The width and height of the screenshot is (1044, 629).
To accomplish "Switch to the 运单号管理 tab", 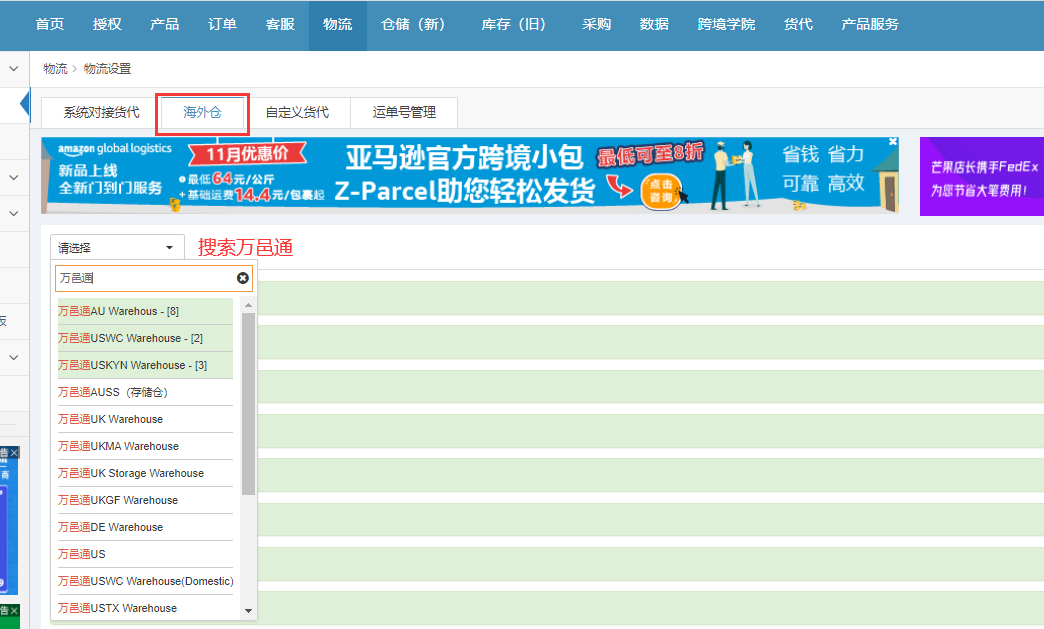I will pos(403,112).
